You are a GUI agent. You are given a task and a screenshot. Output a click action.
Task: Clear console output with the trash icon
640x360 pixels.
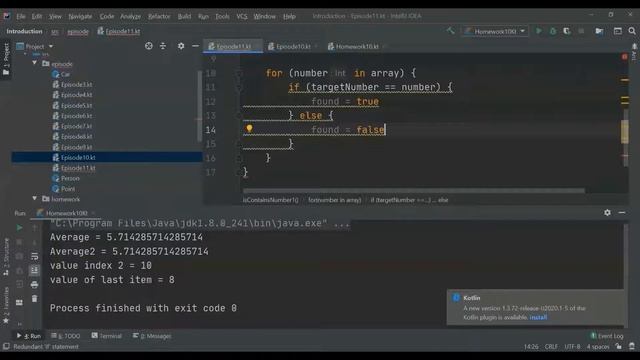click(35, 299)
